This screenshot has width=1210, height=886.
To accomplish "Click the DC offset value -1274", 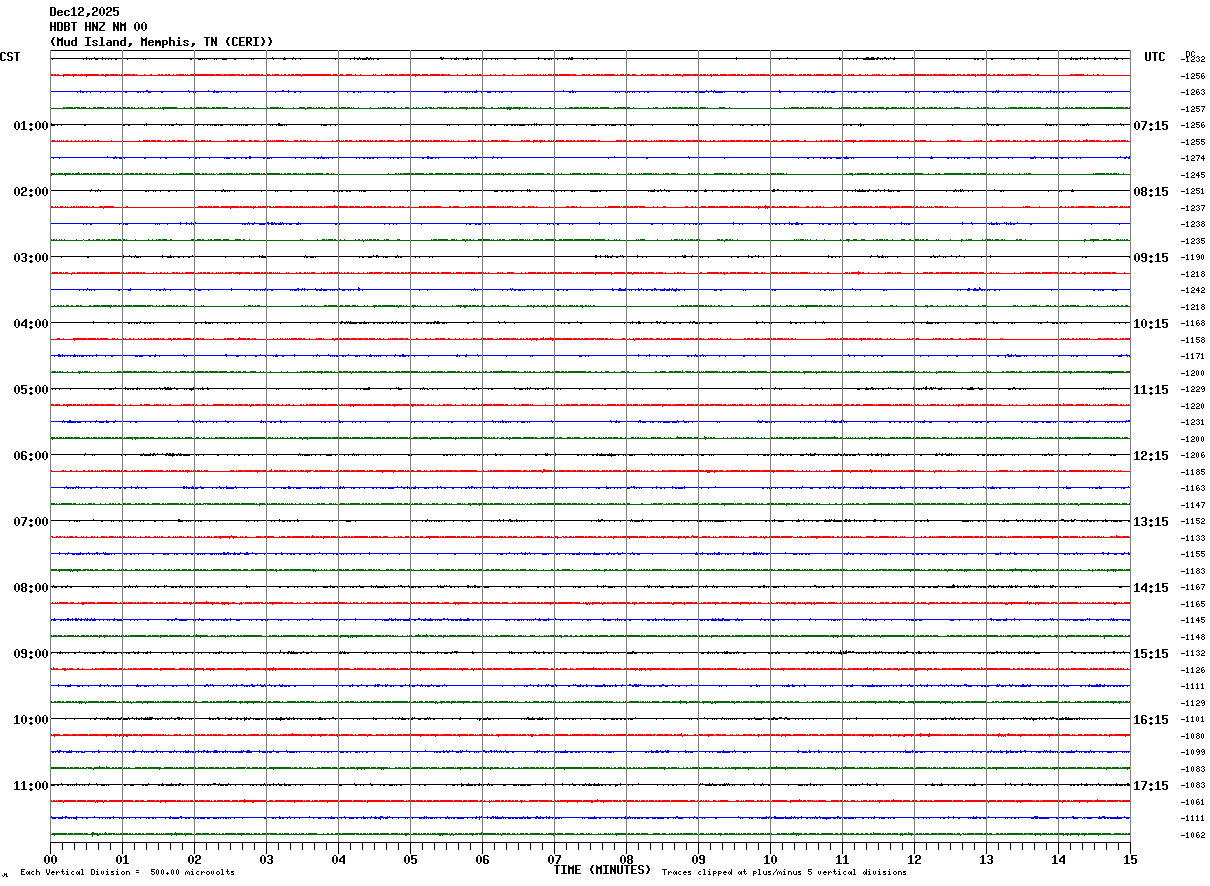I will (x=1193, y=158).
